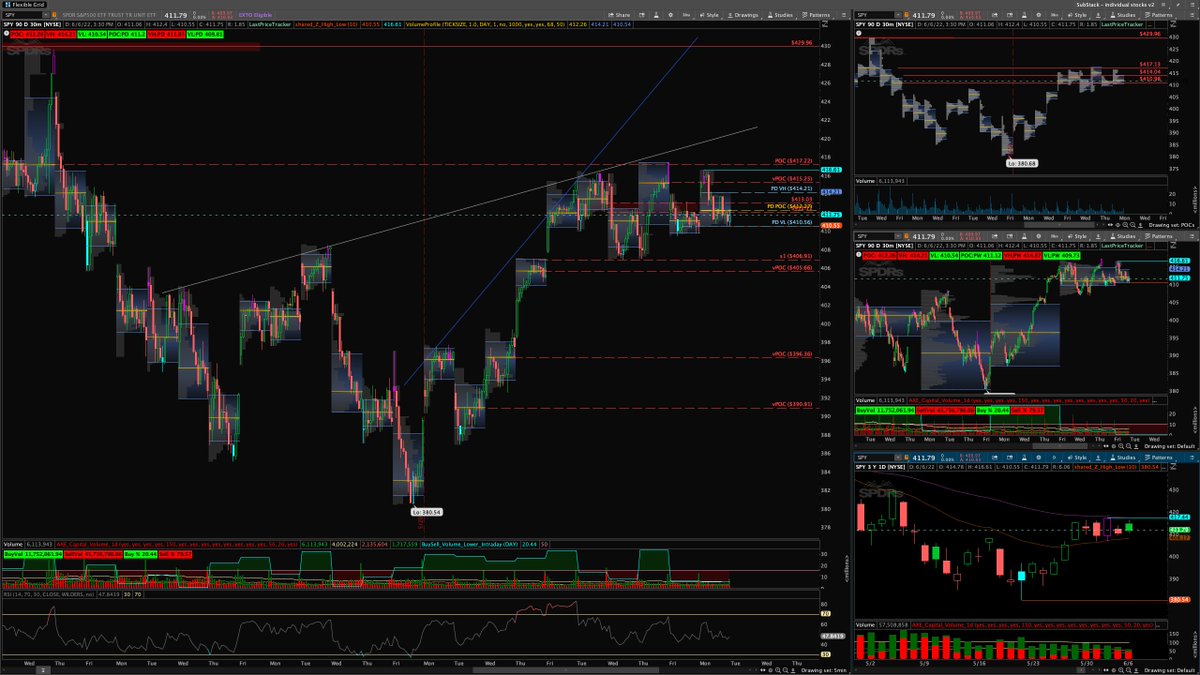Click the vPOC ($390.91) level label
Screen dimensions: 1200x675
tap(792, 405)
